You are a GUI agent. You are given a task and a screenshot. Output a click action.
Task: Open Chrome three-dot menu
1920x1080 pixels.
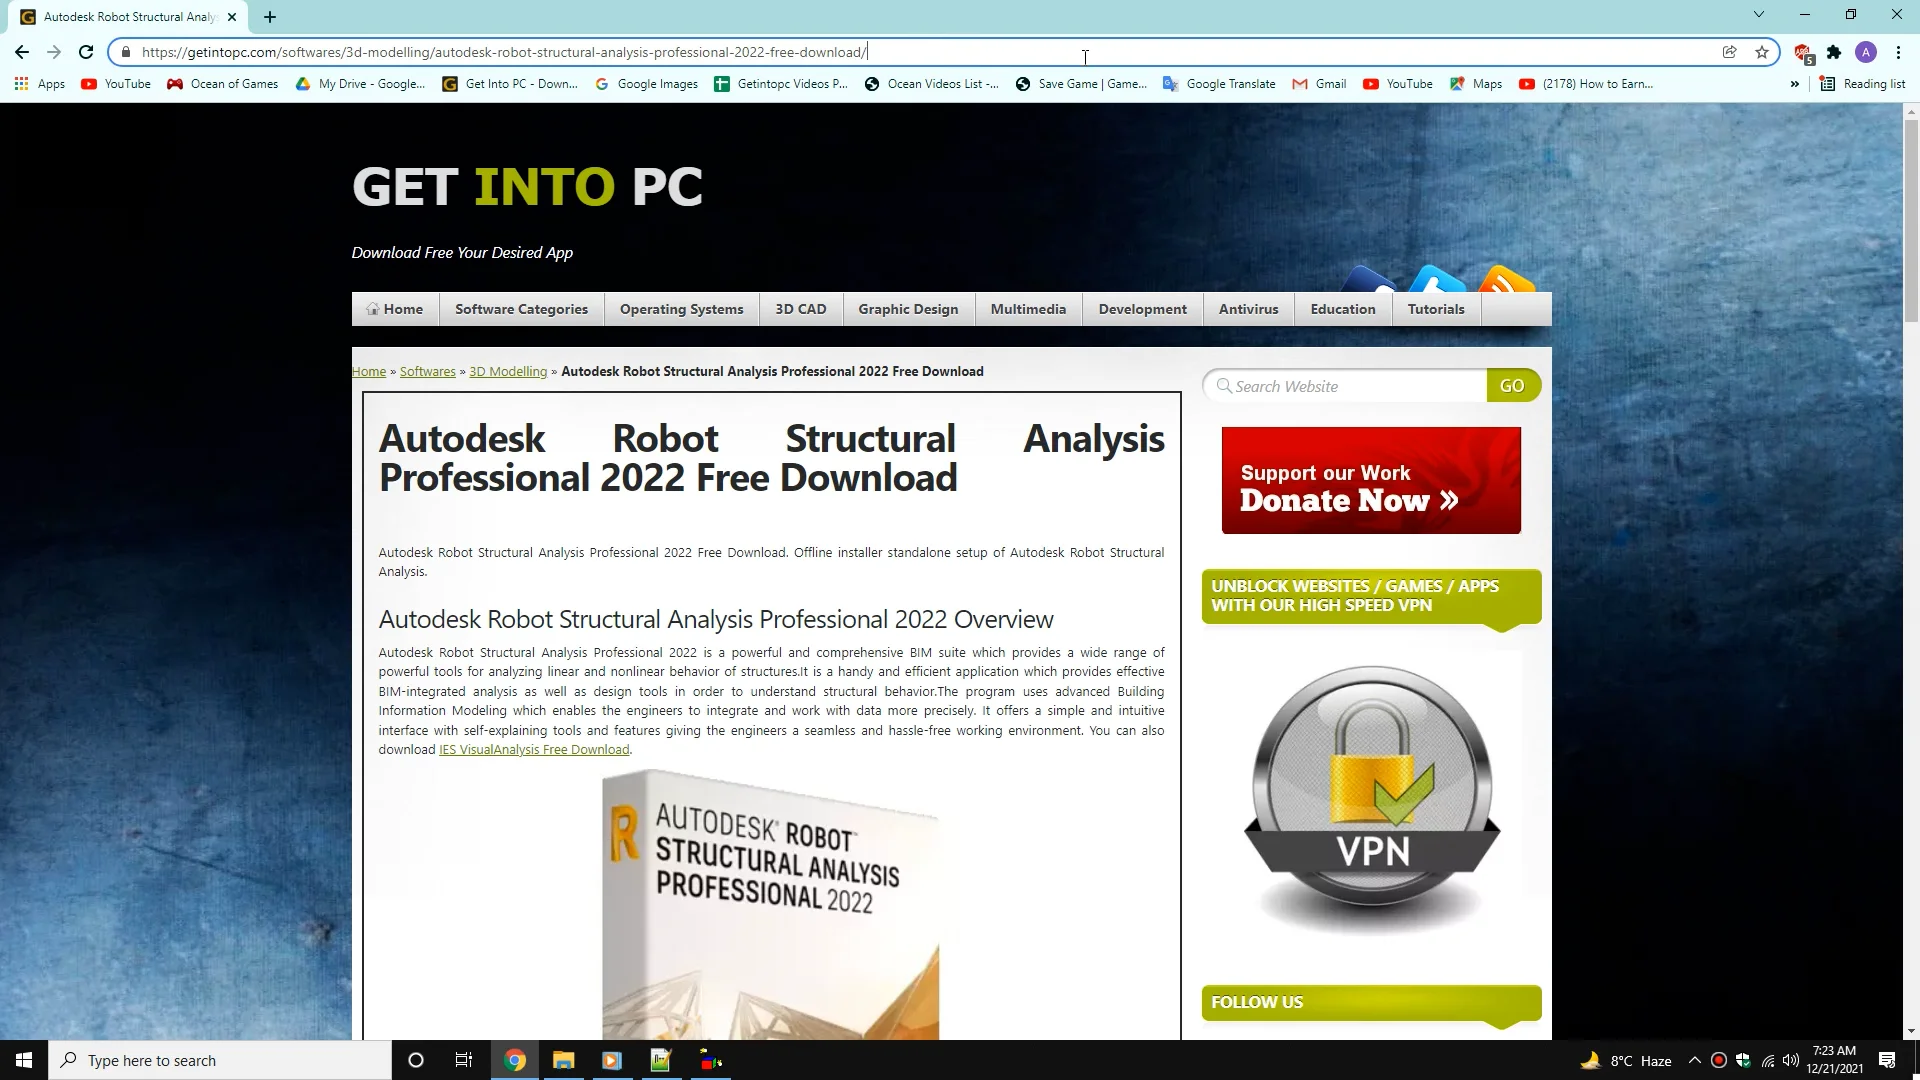[x=1898, y=52]
